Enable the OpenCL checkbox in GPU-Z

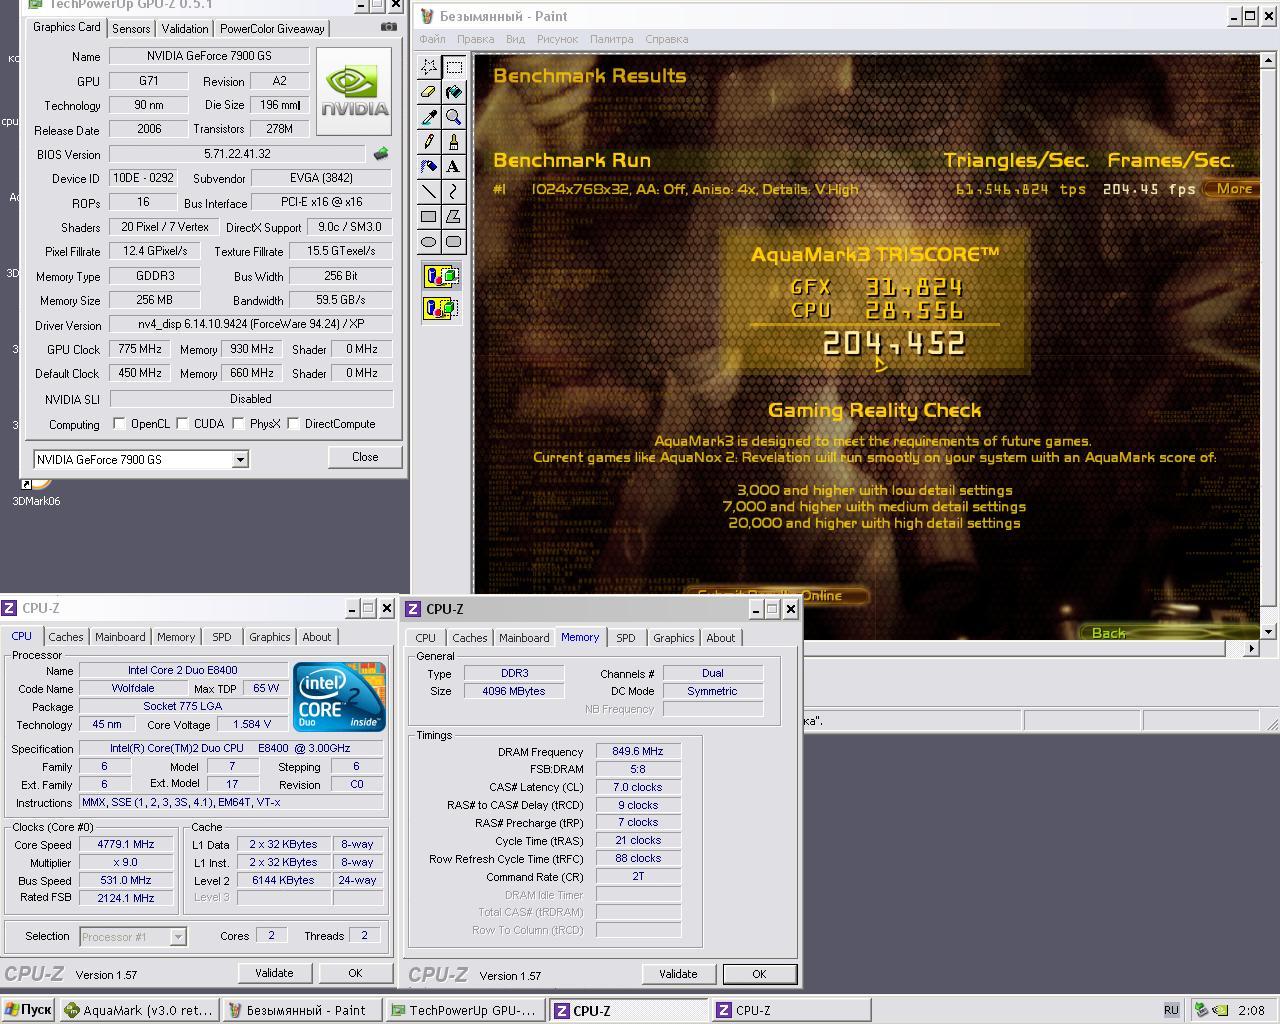(119, 424)
